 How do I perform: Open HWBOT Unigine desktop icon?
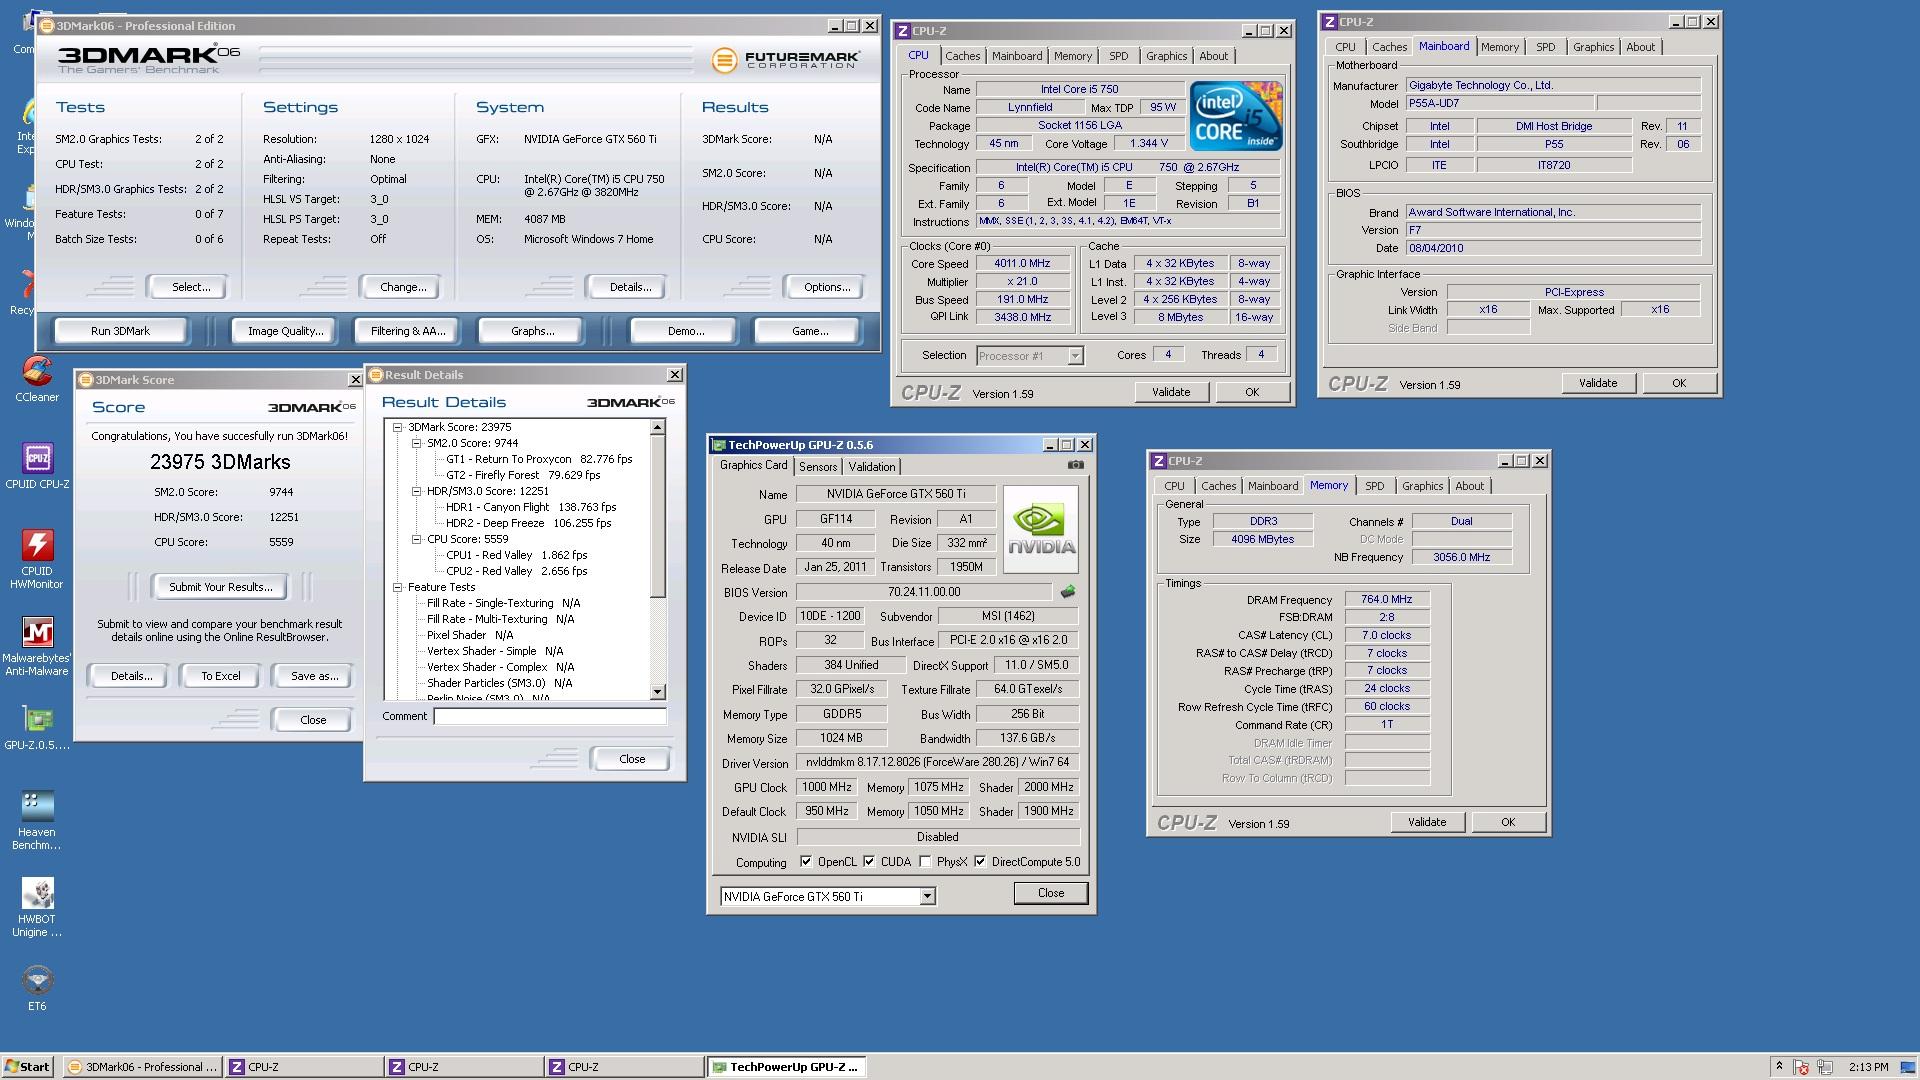37,907
